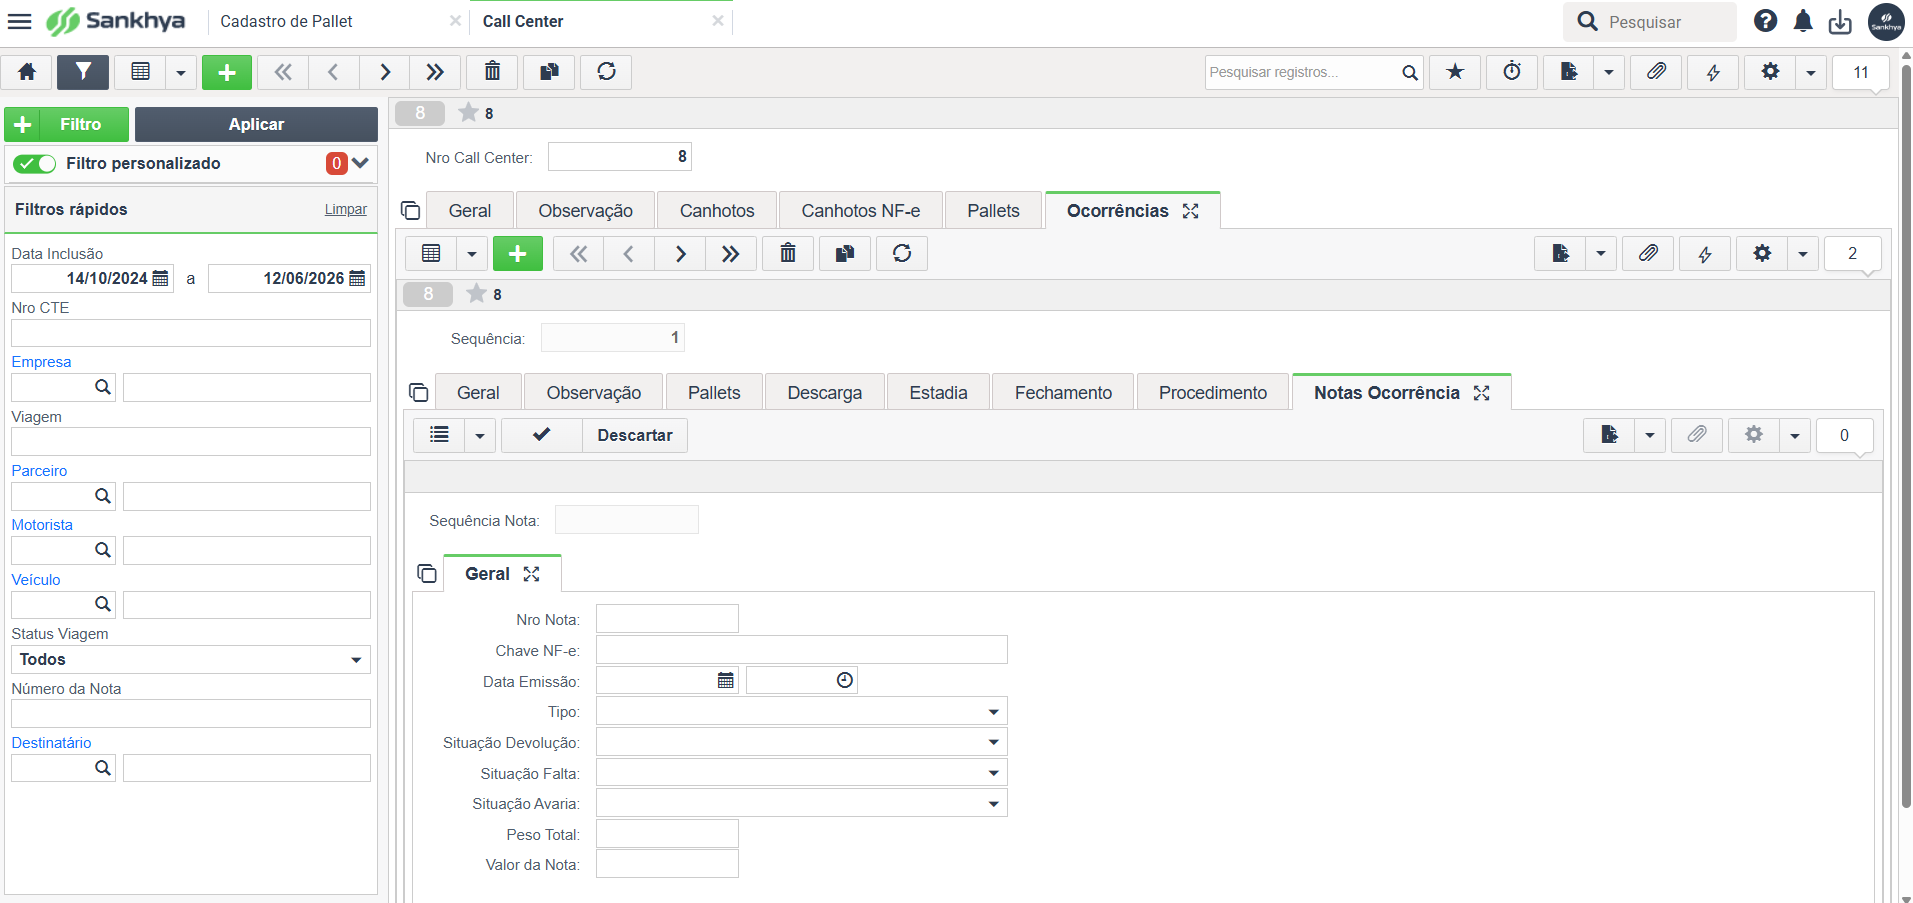
Task: Open Ocorrências export dropdown arrow
Action: [1601, 254]
